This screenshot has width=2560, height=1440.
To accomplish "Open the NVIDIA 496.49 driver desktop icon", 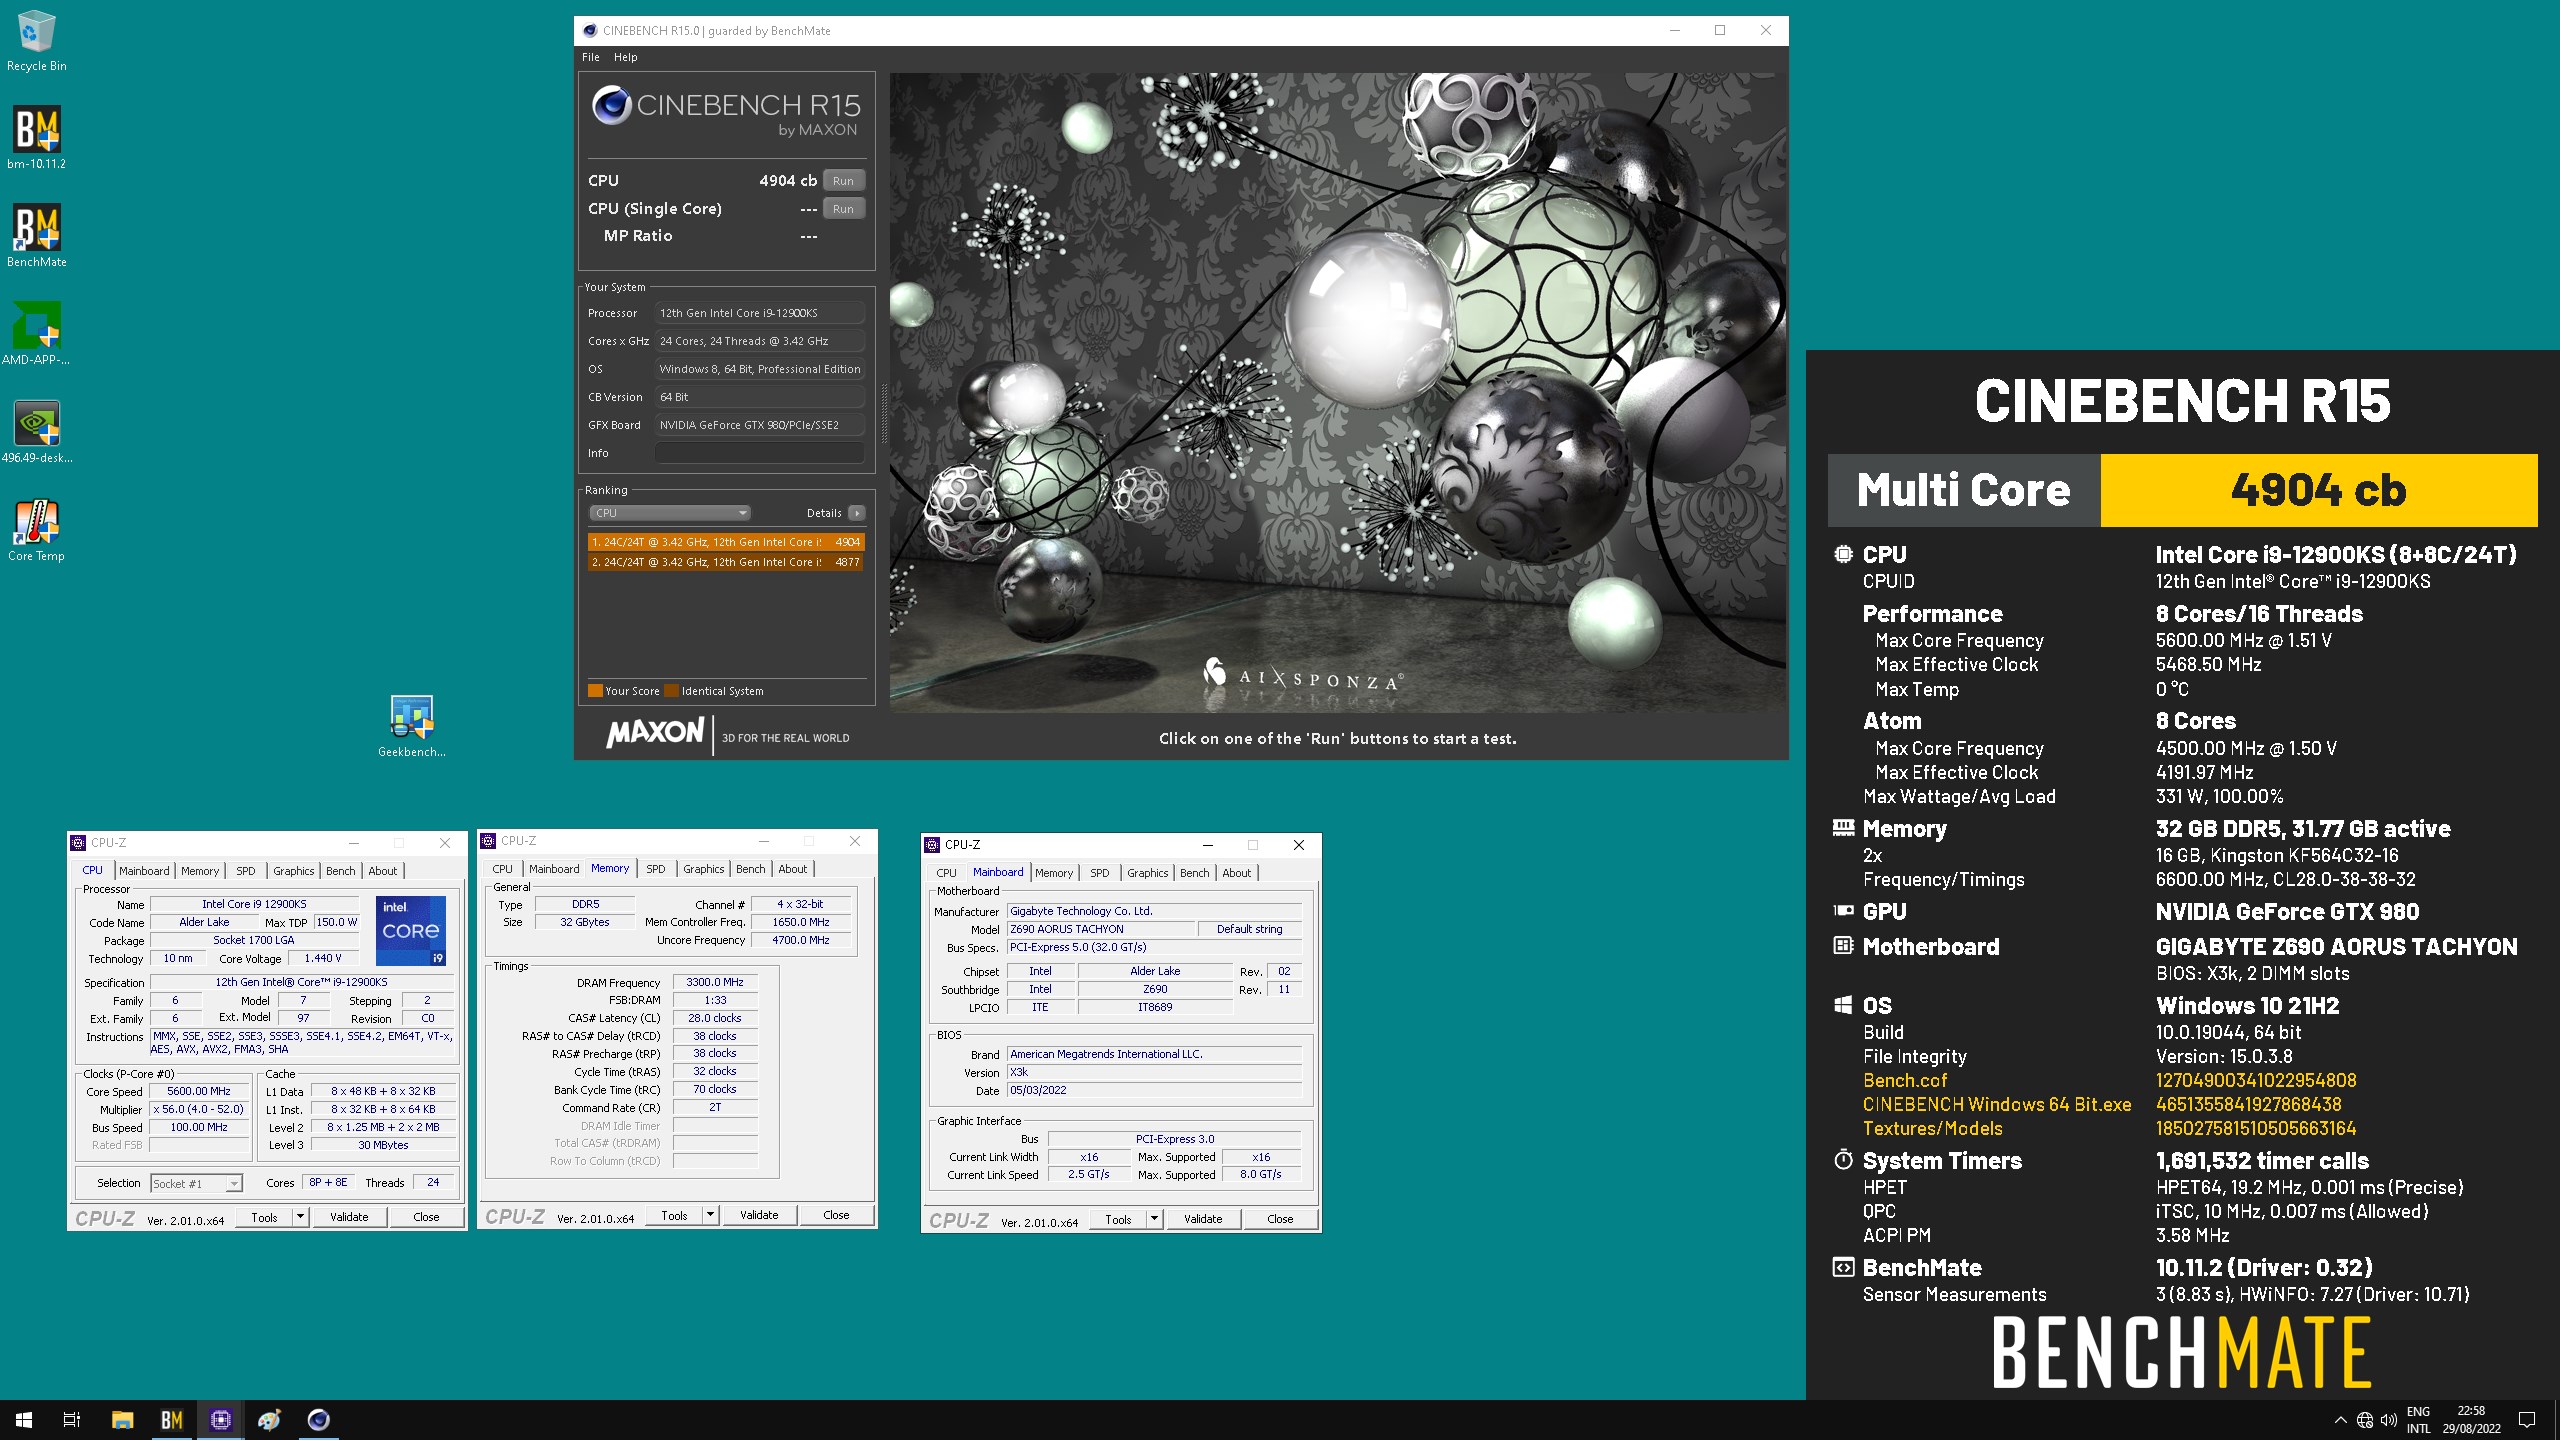I will point(36,432).
